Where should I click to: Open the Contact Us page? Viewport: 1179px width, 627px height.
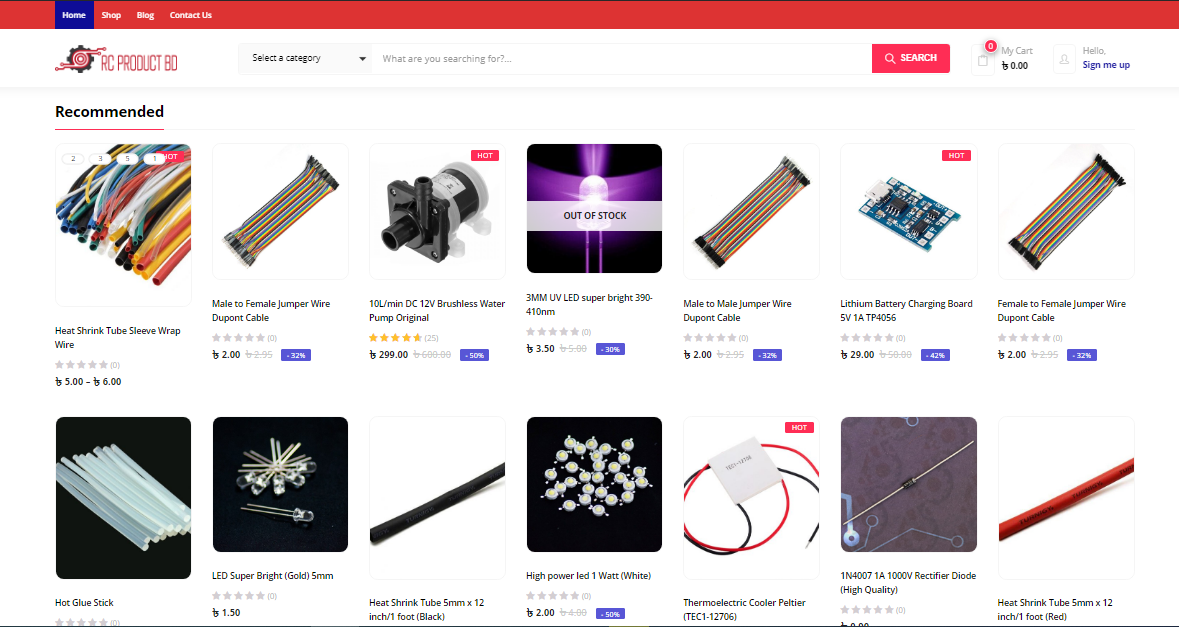coord(190,15)
